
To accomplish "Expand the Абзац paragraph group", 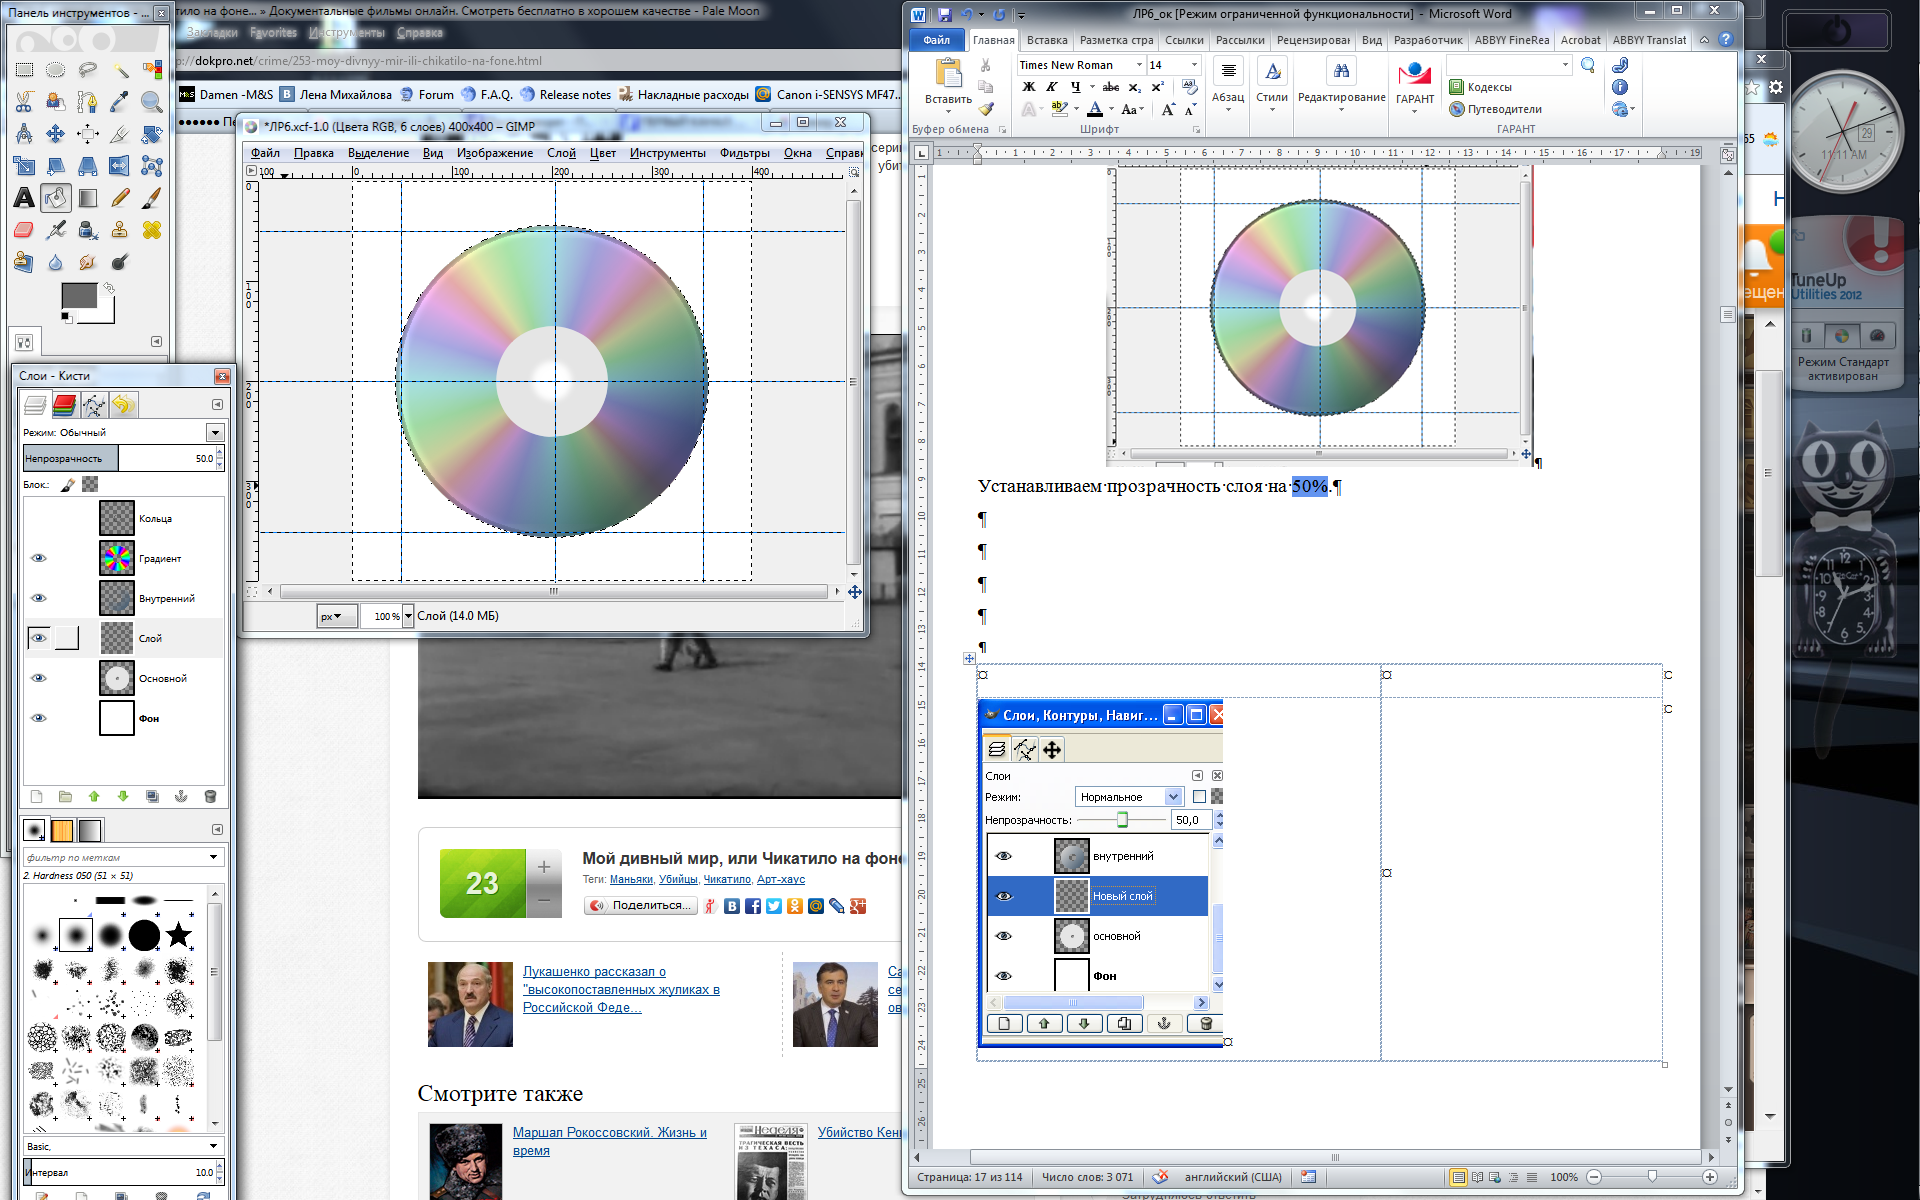I will pos(1228,83).
